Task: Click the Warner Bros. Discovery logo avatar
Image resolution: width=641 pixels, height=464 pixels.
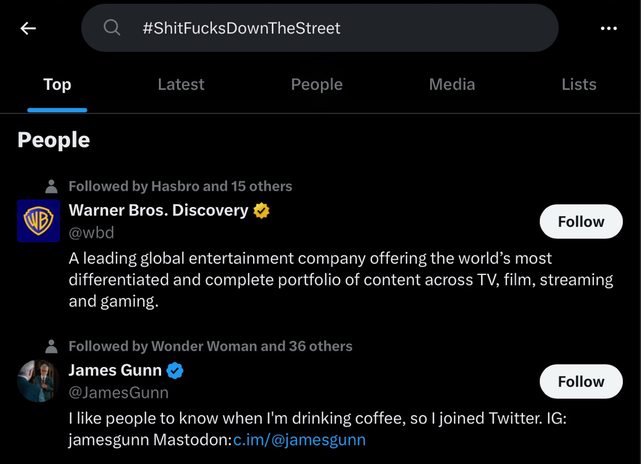Action: tap(39, 221)
